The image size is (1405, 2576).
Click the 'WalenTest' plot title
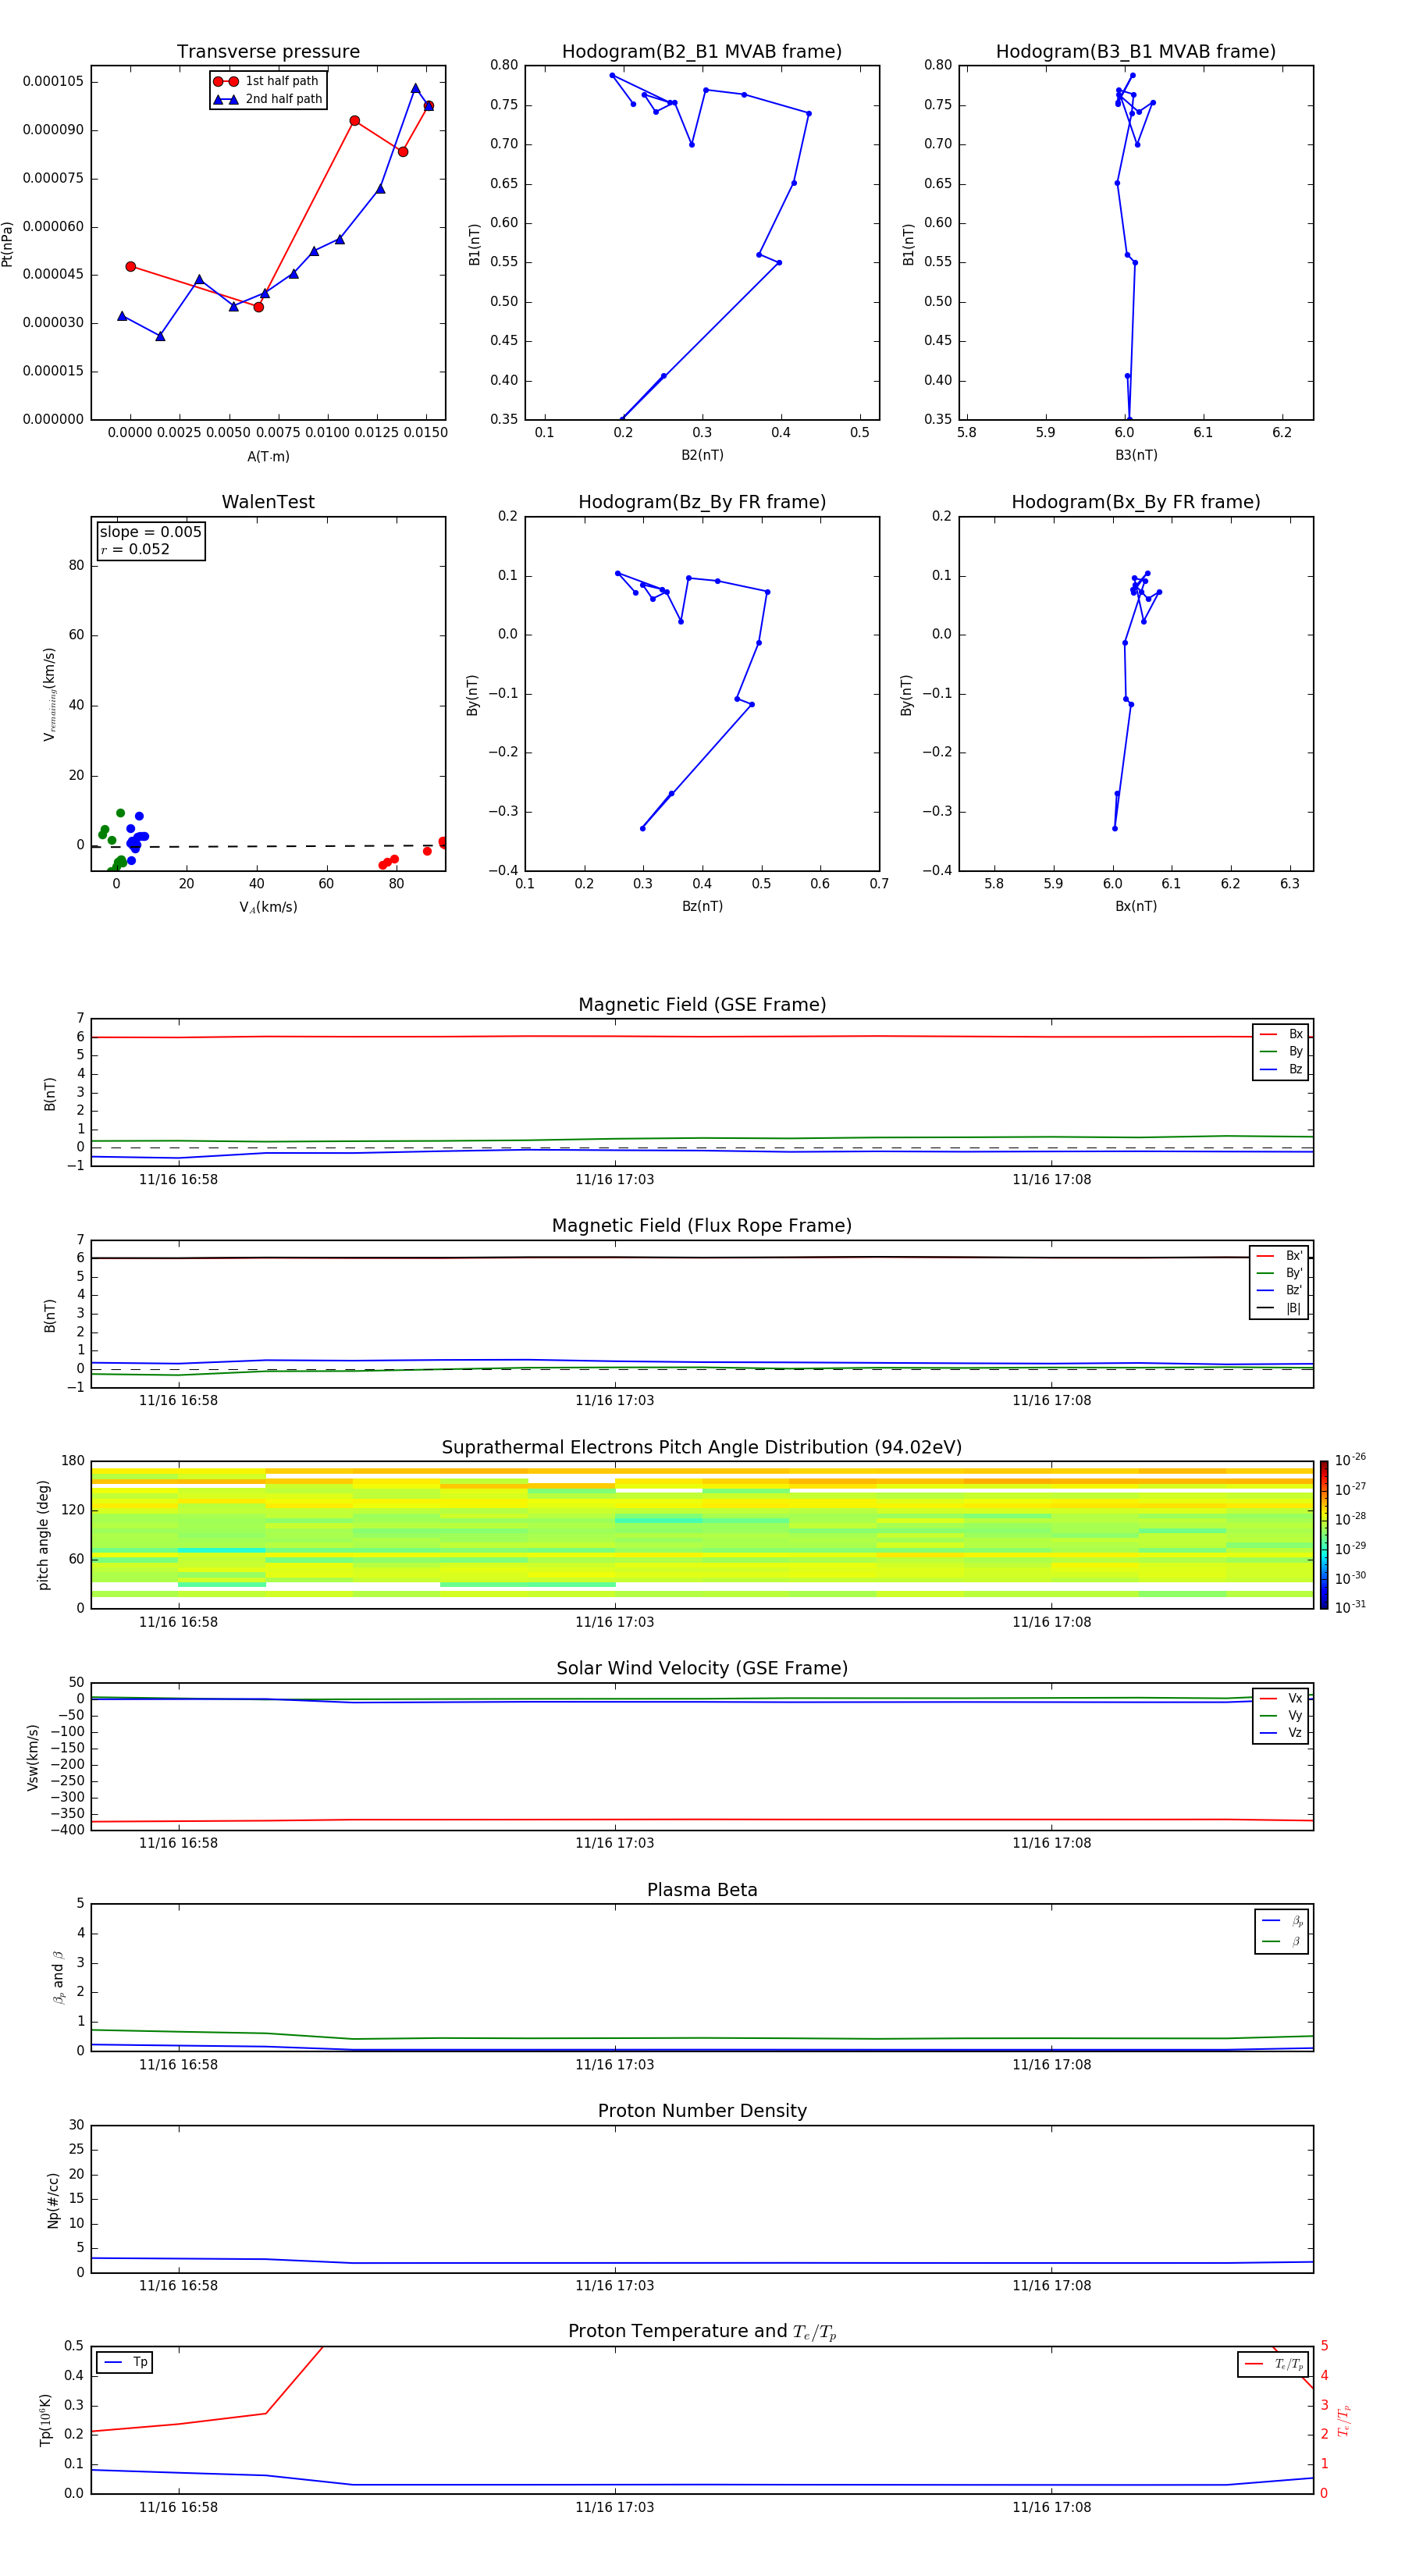click(268, 501)
